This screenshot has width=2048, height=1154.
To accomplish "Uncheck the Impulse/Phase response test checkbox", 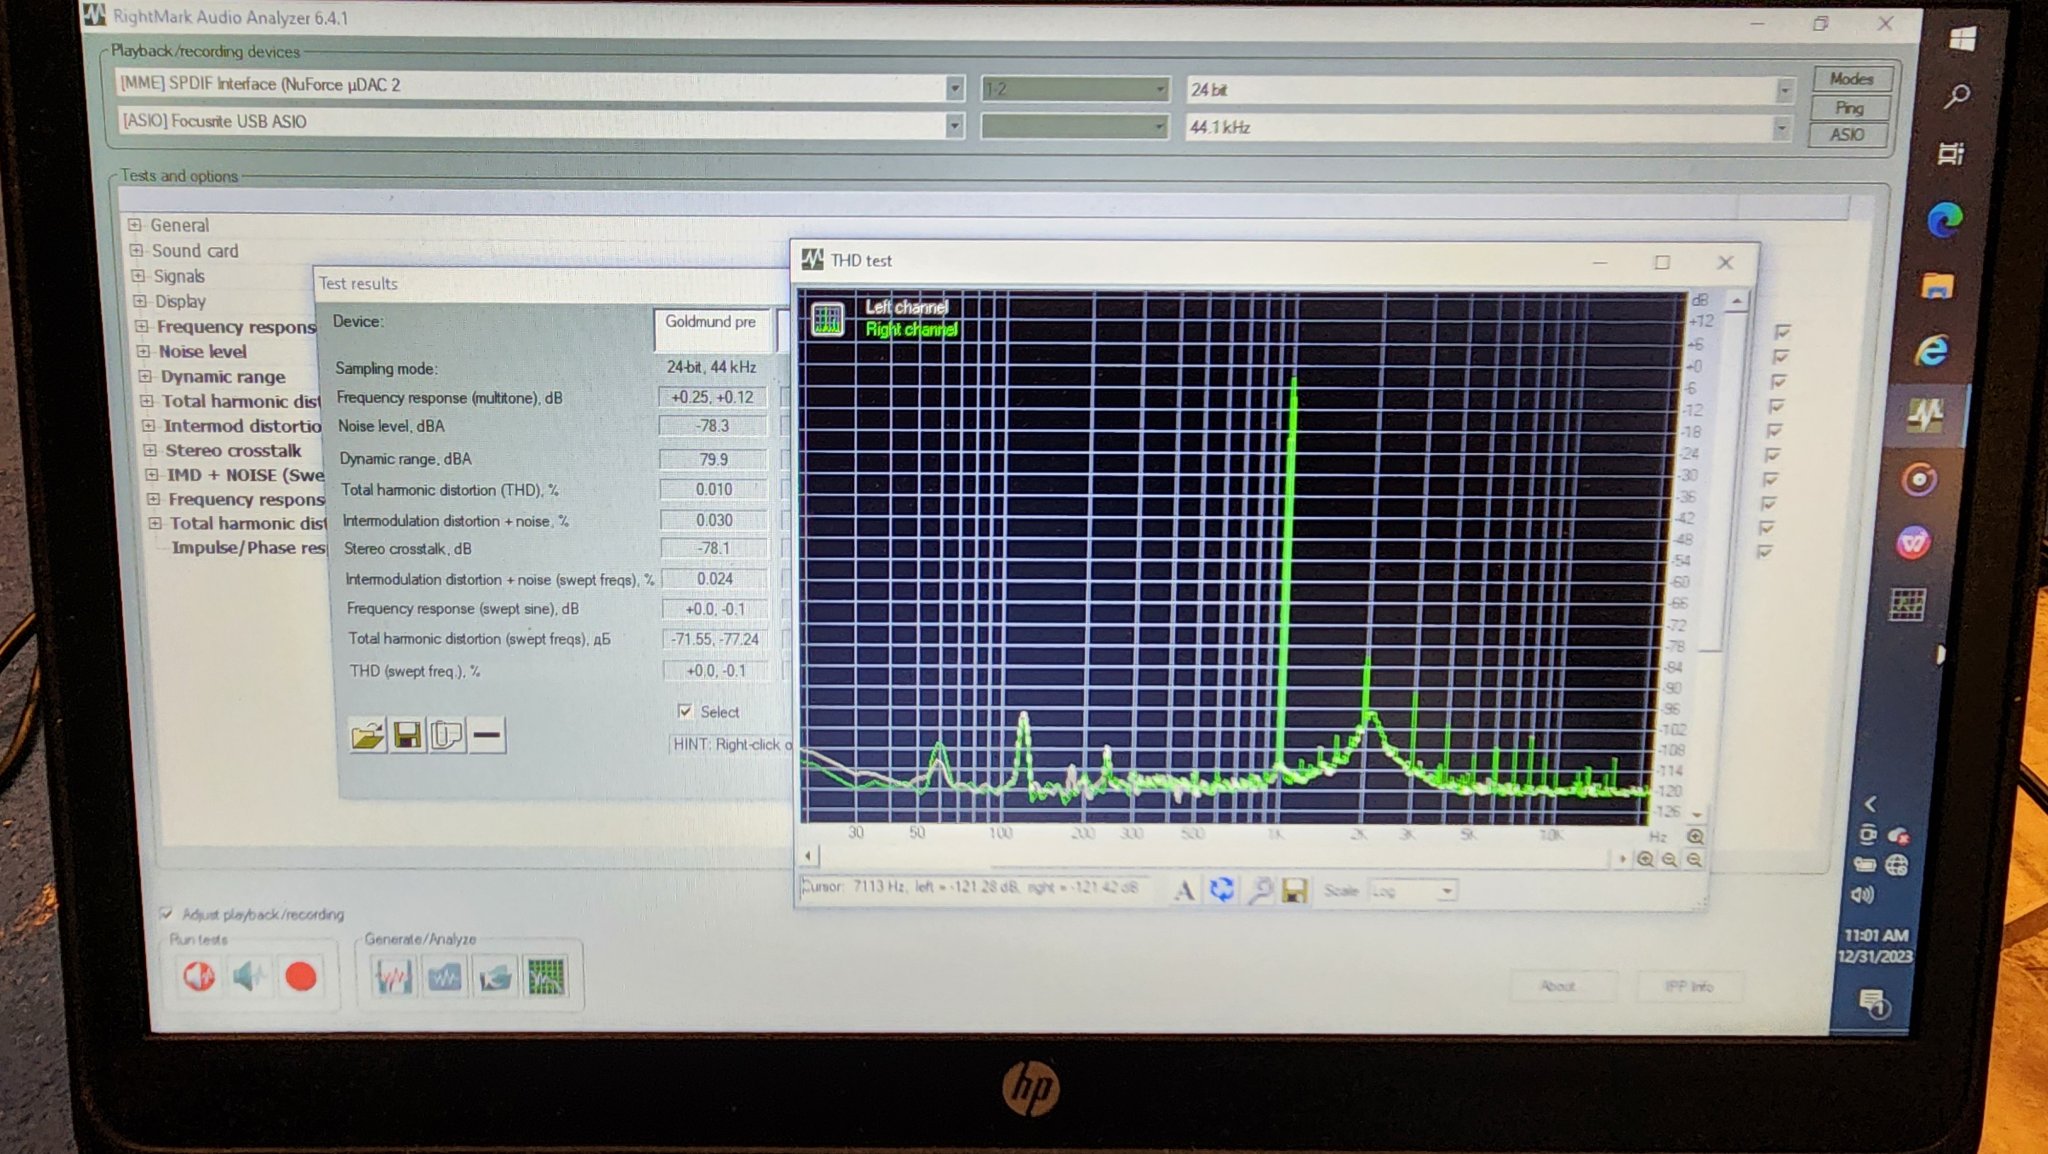I will pyautogui.click(x=1764, y=551).
